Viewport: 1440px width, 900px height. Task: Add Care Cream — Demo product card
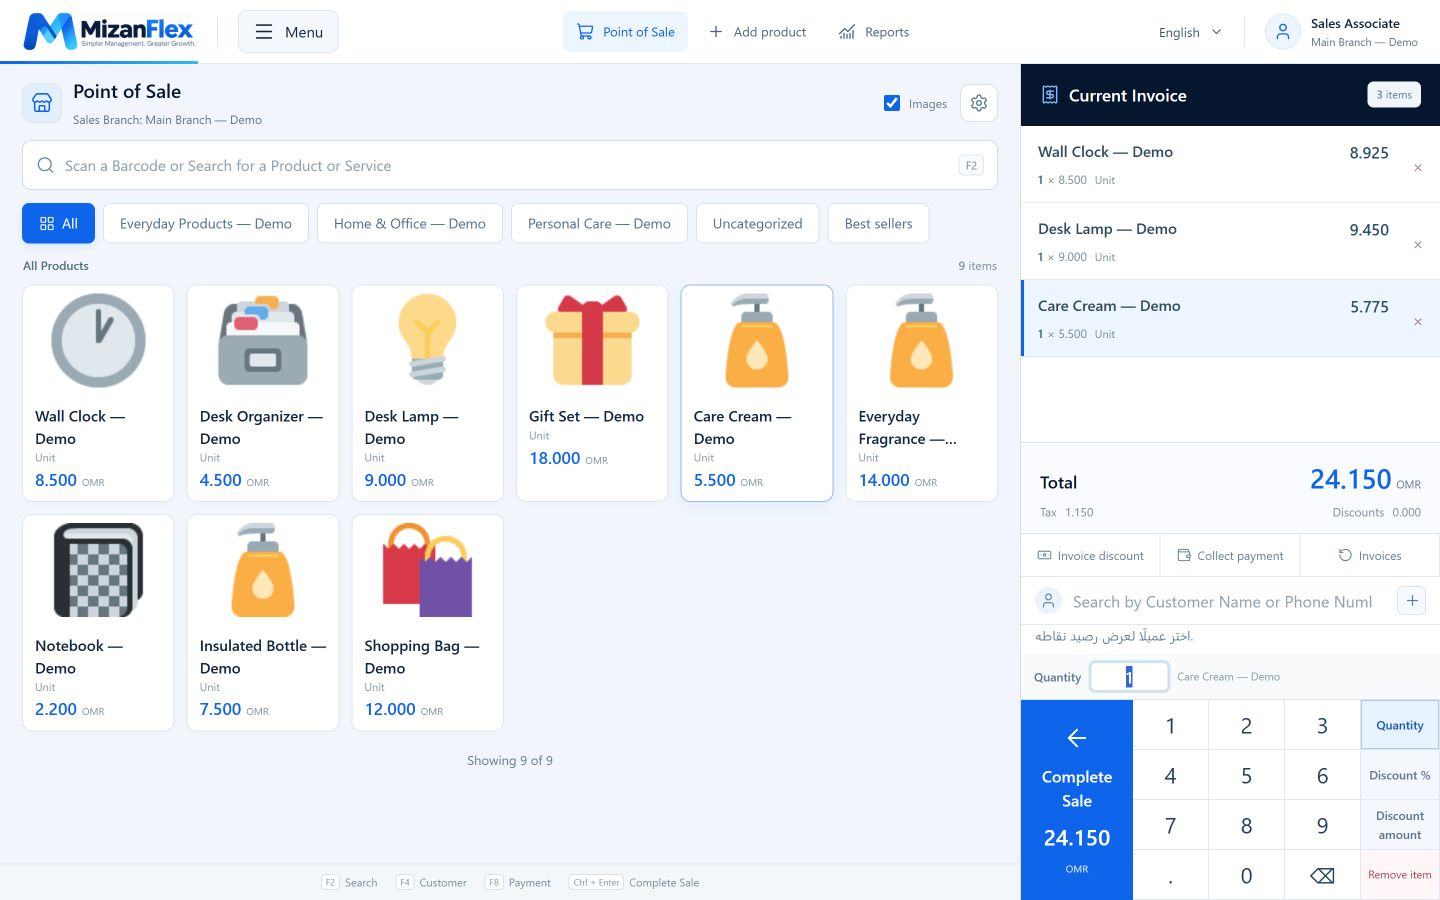click(x=757, y=393)
